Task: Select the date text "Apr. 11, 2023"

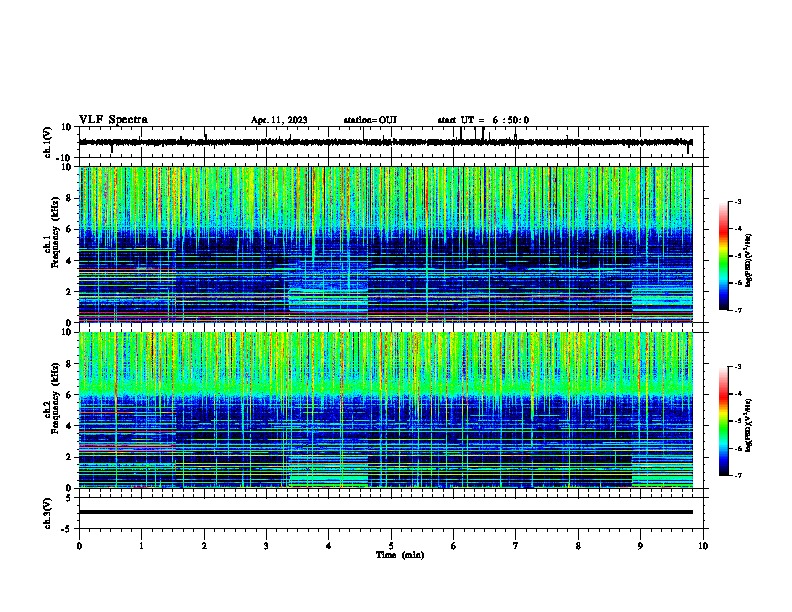Action: tap(279, 120)
